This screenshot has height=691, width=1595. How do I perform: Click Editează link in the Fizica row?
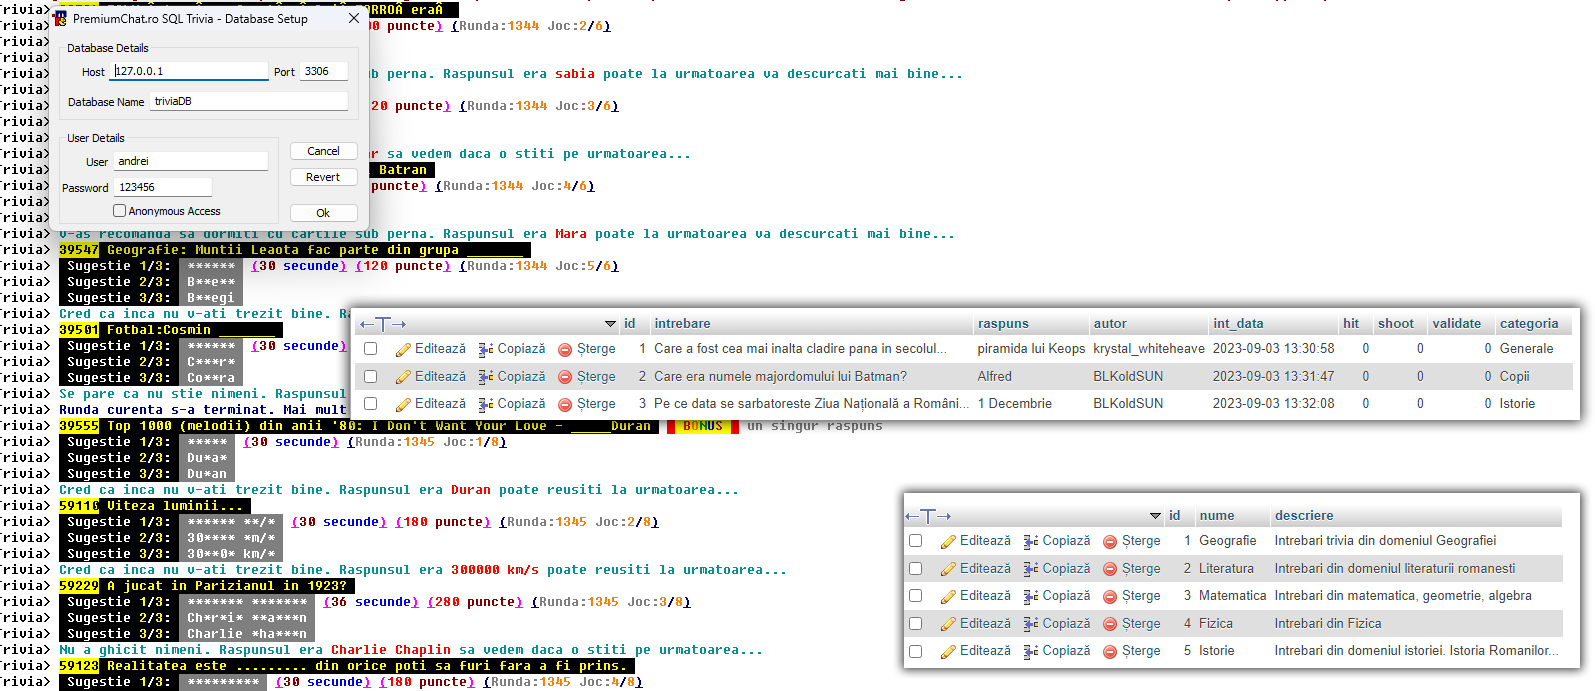click(985, 624)
